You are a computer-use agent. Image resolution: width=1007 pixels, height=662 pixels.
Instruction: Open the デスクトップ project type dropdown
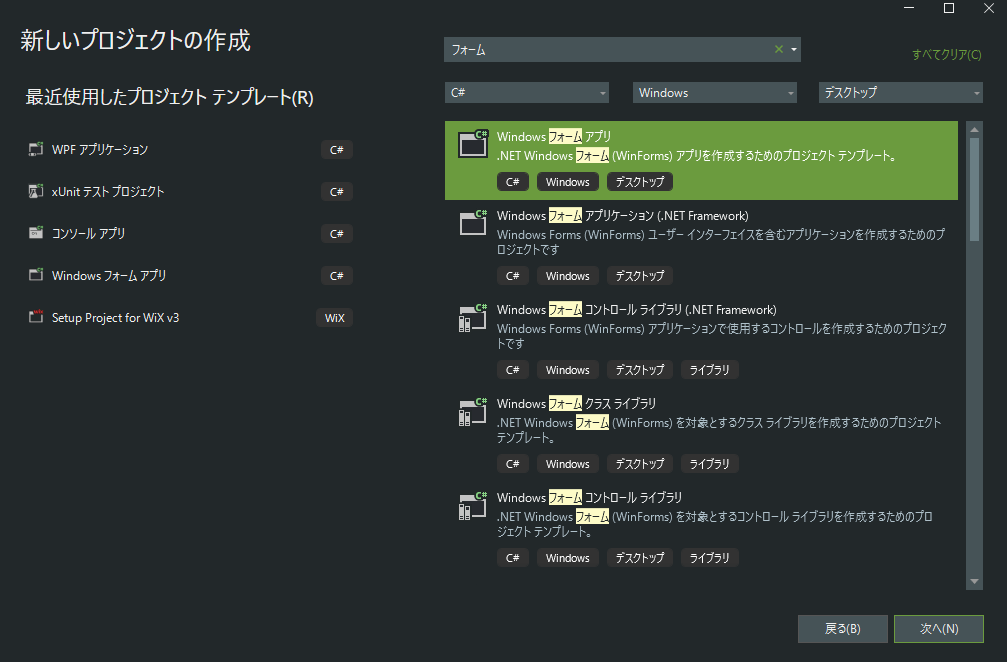pyautogui.click(x=900, y=92)
